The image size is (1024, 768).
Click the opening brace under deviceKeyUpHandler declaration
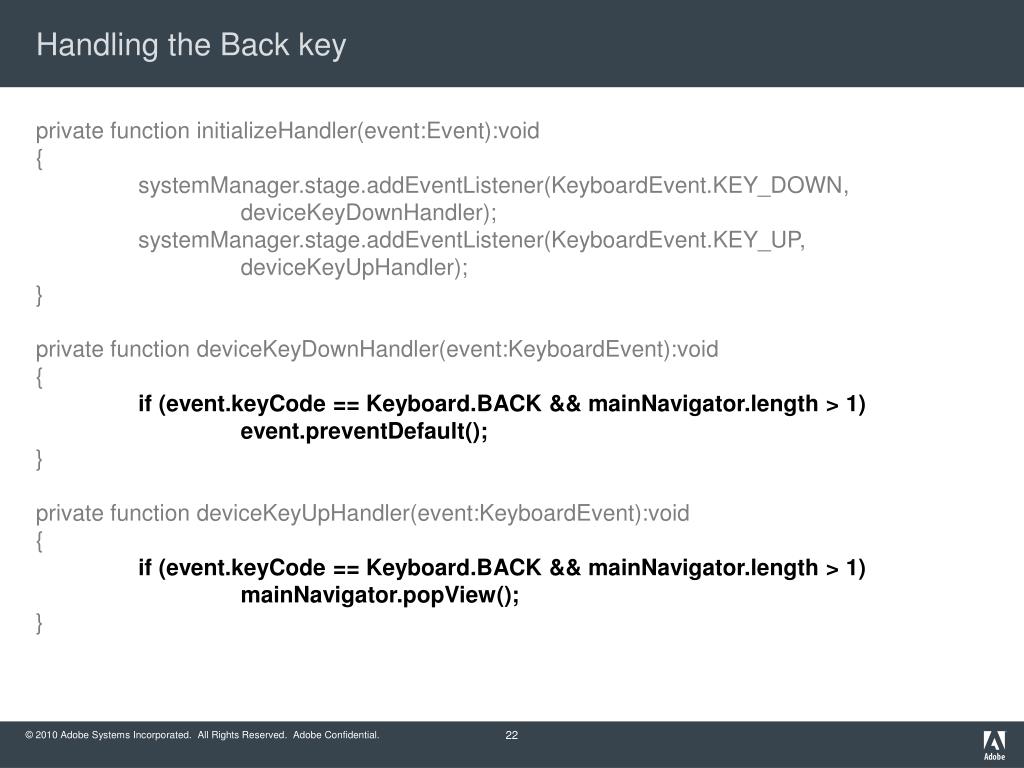tap(39, 541)
